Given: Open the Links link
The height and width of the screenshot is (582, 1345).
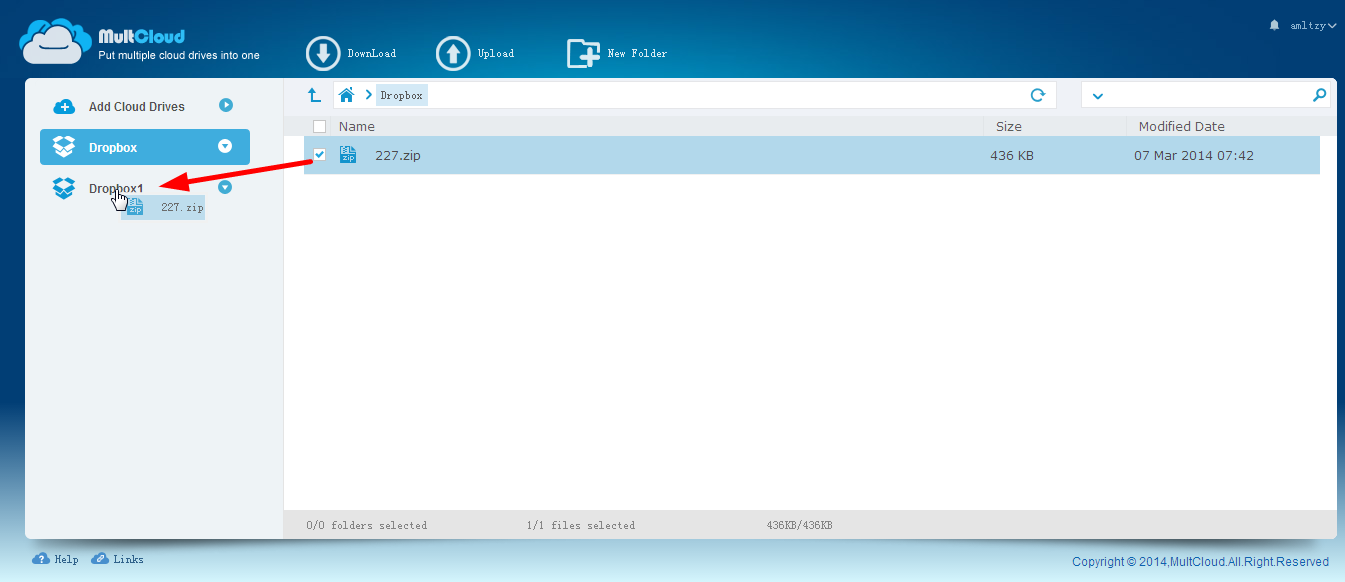Looking at the screenshot, I should point(118,559).
